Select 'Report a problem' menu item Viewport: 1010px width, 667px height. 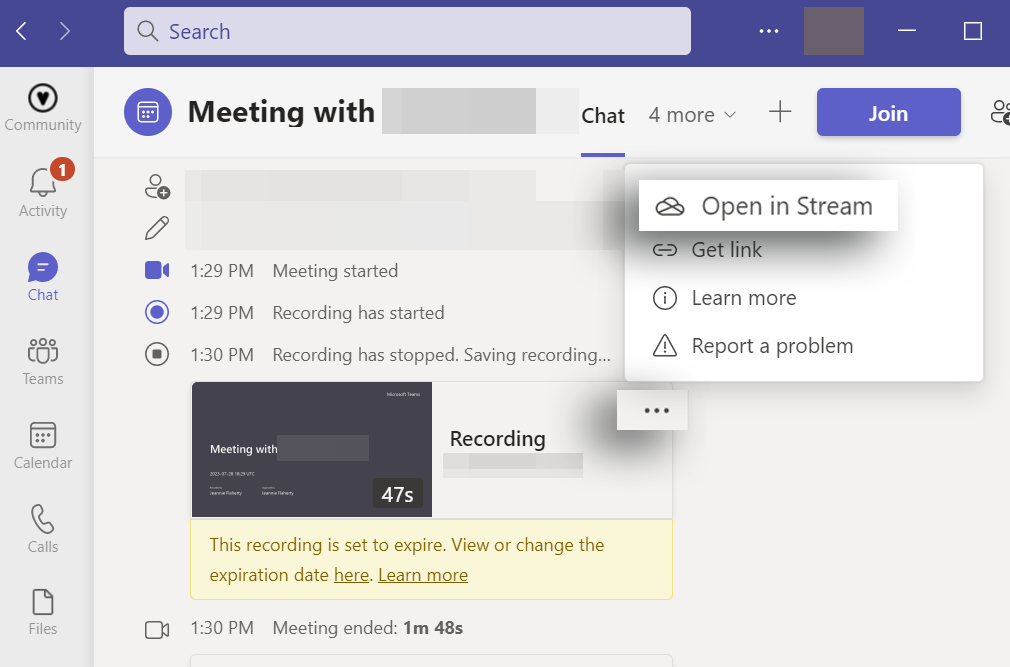click(772, 346)
